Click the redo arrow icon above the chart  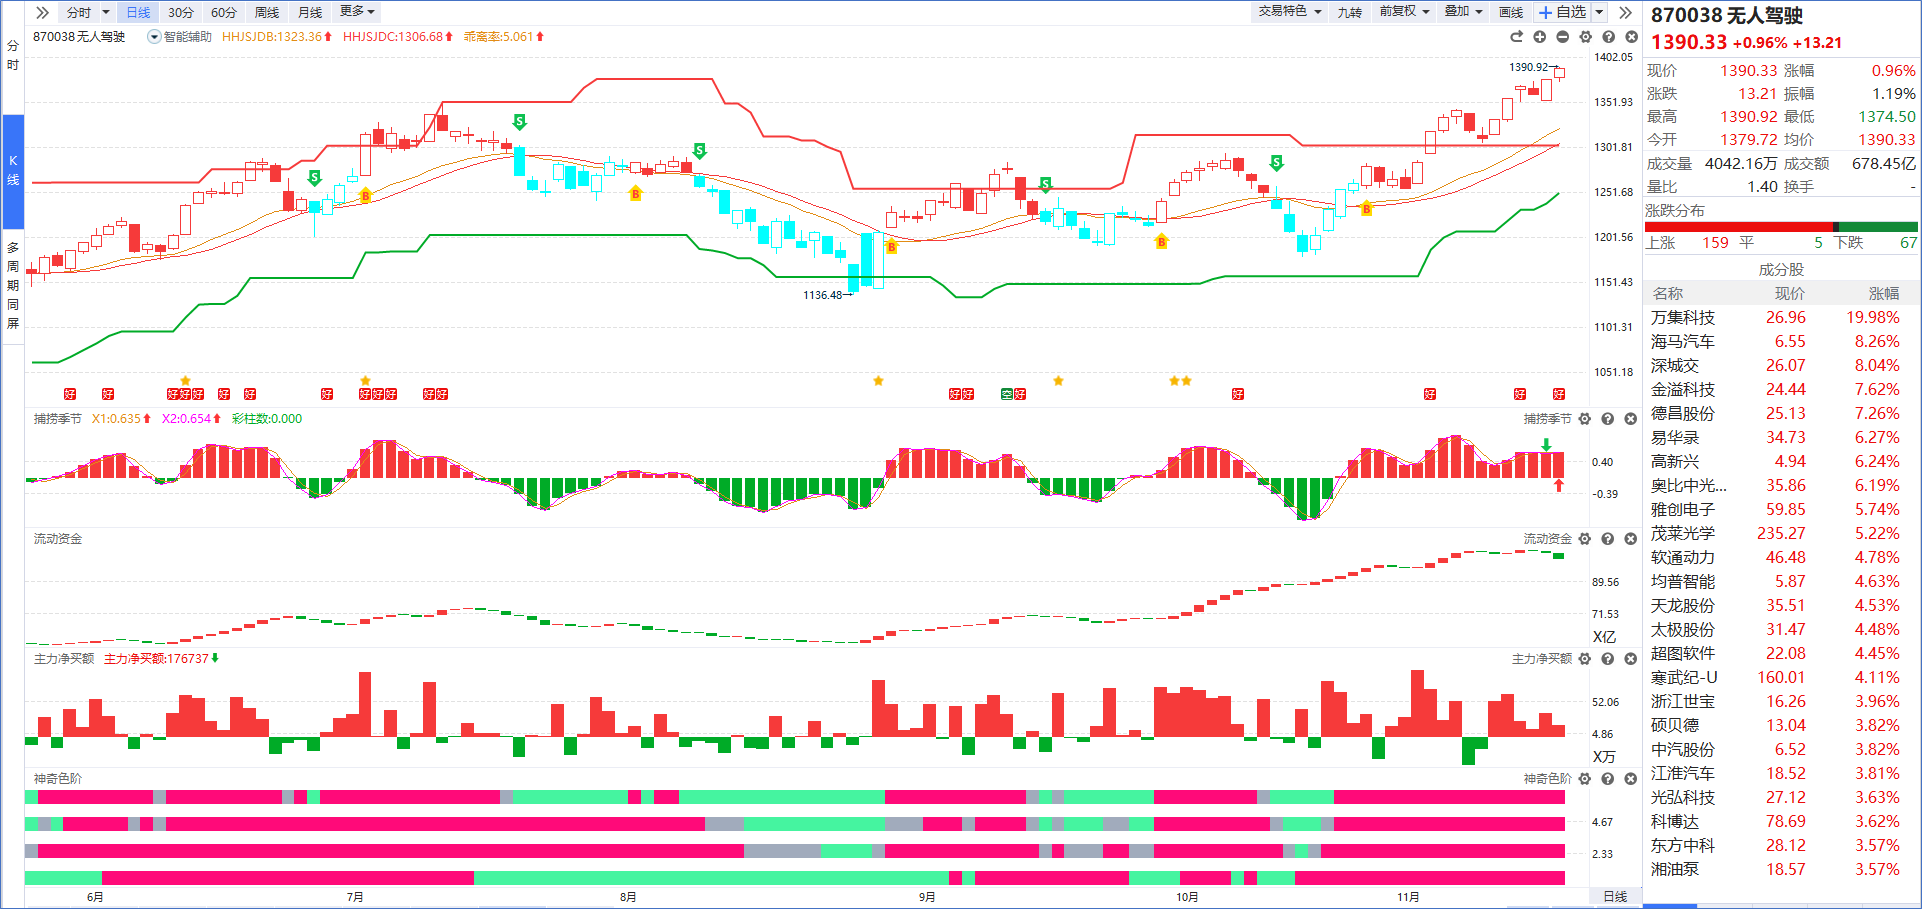pyautogui.click(x=1516, y=37)
